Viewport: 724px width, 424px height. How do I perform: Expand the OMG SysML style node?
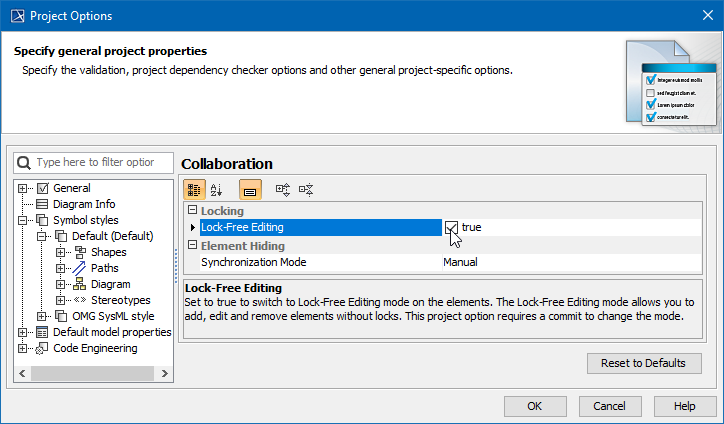click(42, 316)
